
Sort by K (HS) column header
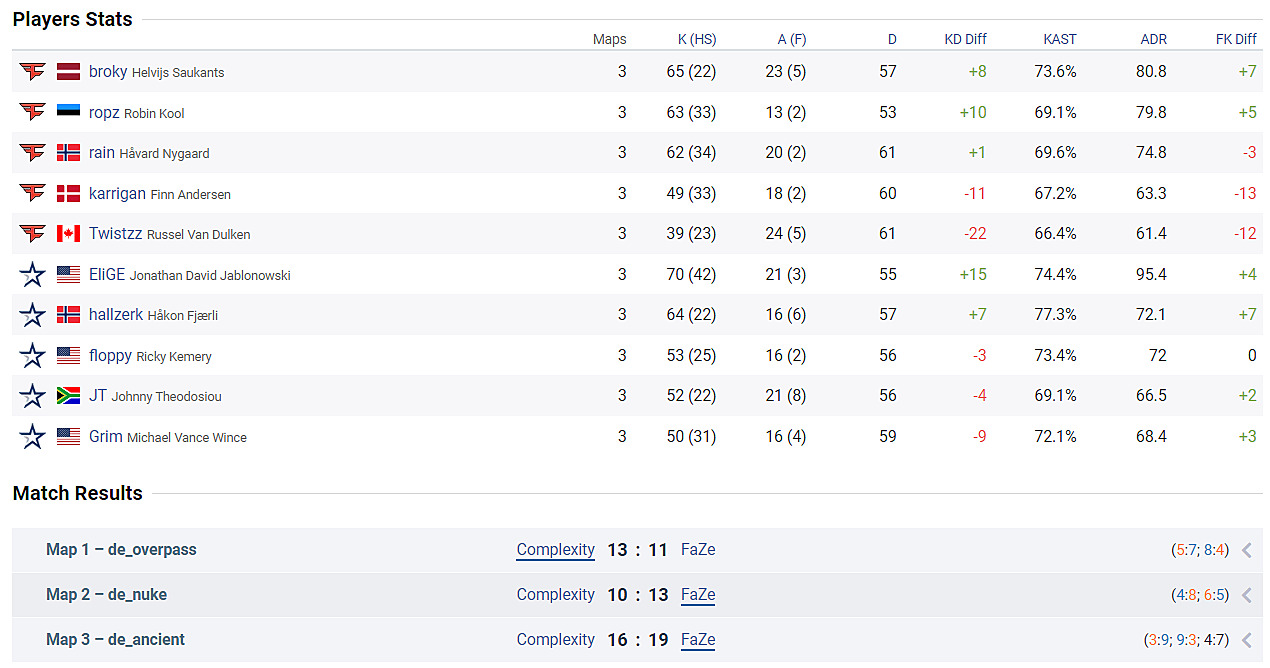696,39
